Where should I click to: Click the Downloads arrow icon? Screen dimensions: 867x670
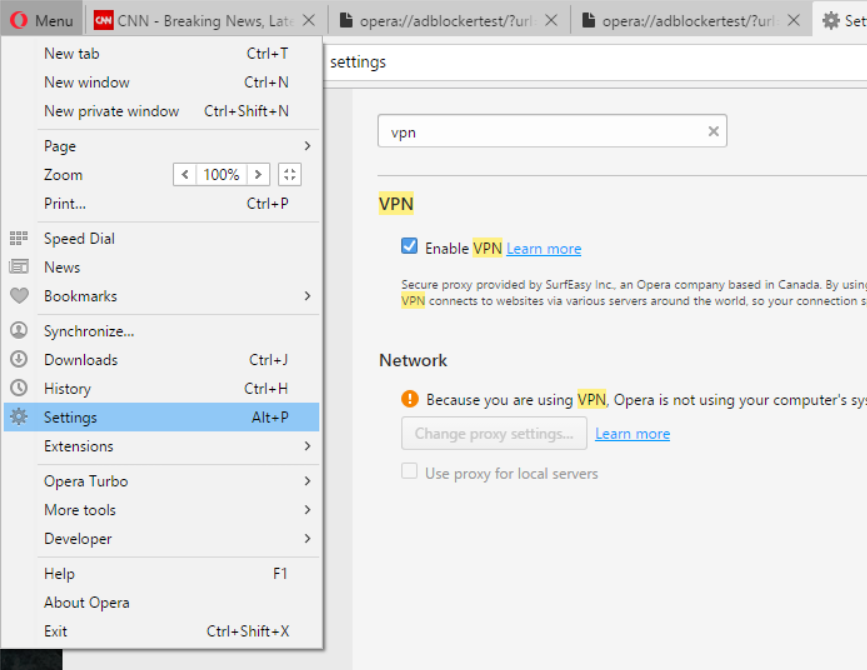(x=19, y=359)
